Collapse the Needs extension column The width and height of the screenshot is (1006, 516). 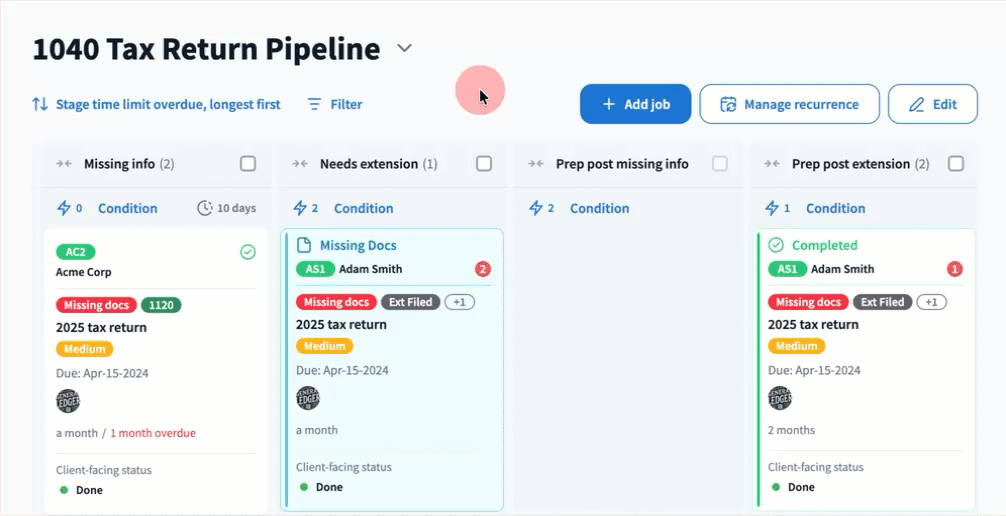[x=300, y=164]
